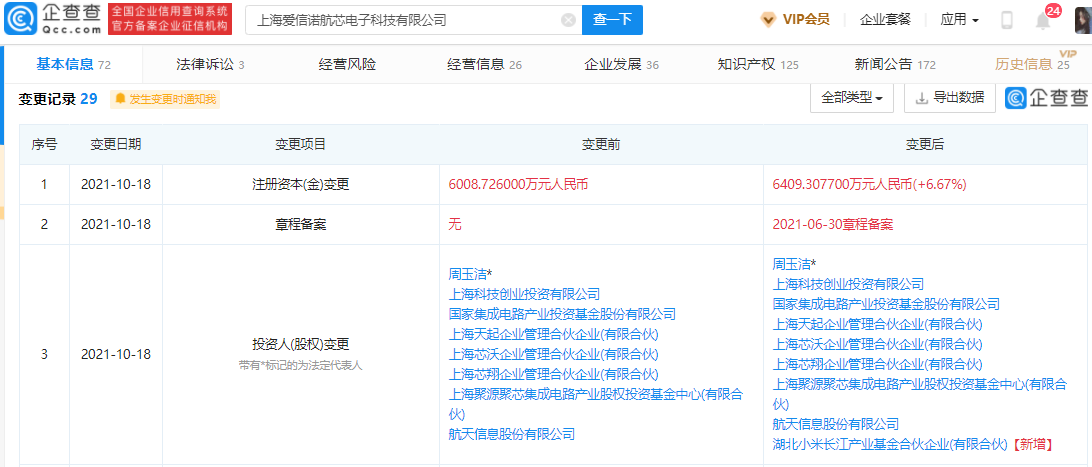Switch to the 法律诉讼 tab

210,65
